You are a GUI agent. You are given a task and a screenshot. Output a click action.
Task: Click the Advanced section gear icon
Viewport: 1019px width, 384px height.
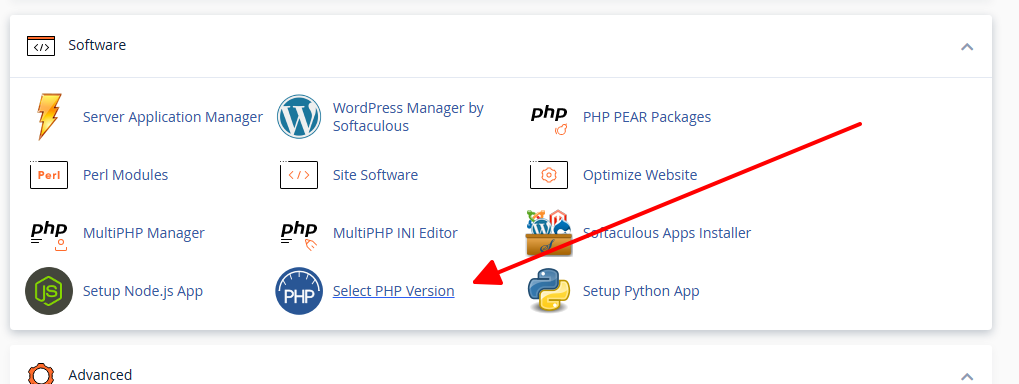[x=41, y=374]
